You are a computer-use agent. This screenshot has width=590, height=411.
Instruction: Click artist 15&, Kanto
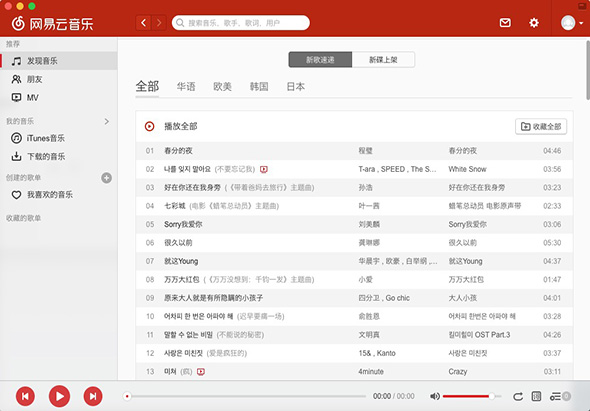point(377,353)
